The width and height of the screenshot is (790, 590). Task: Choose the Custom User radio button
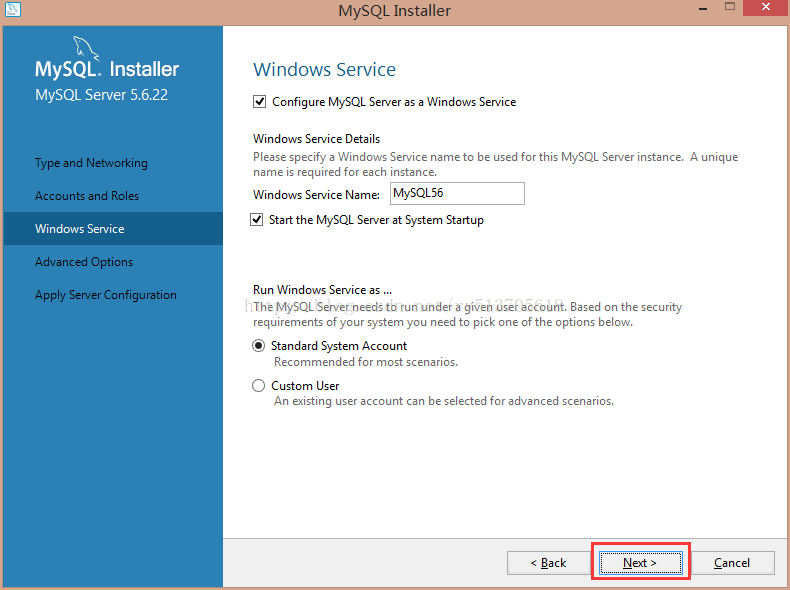click(x=260, y=386)
